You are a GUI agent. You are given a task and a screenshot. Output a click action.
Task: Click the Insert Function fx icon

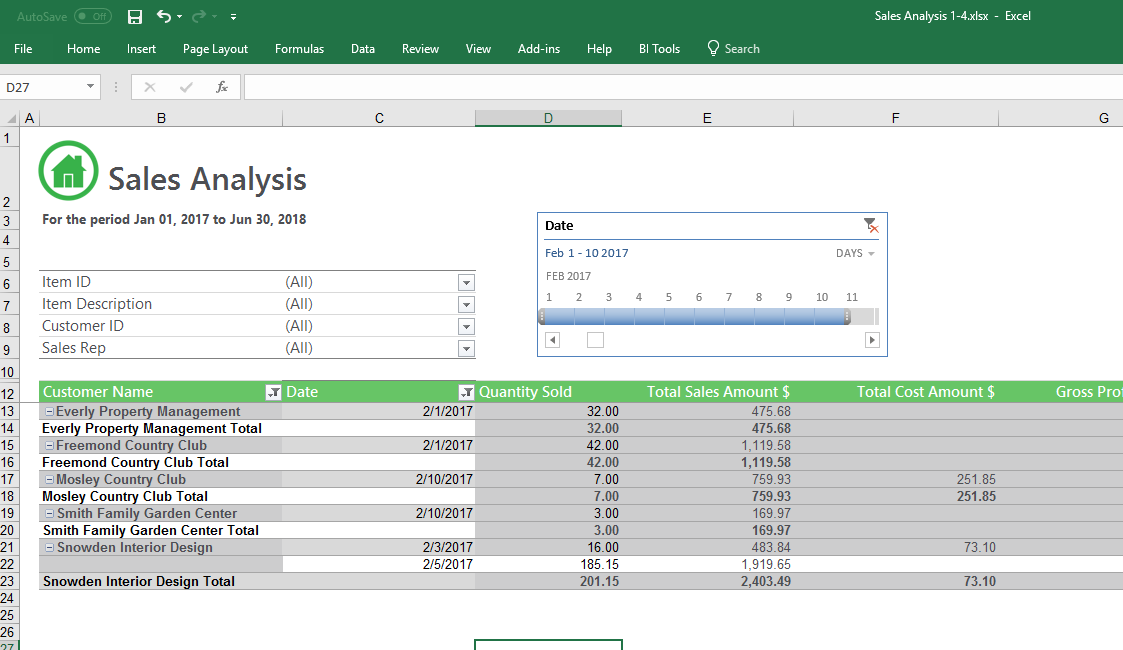pyautogui.click(x=221, y=87)
